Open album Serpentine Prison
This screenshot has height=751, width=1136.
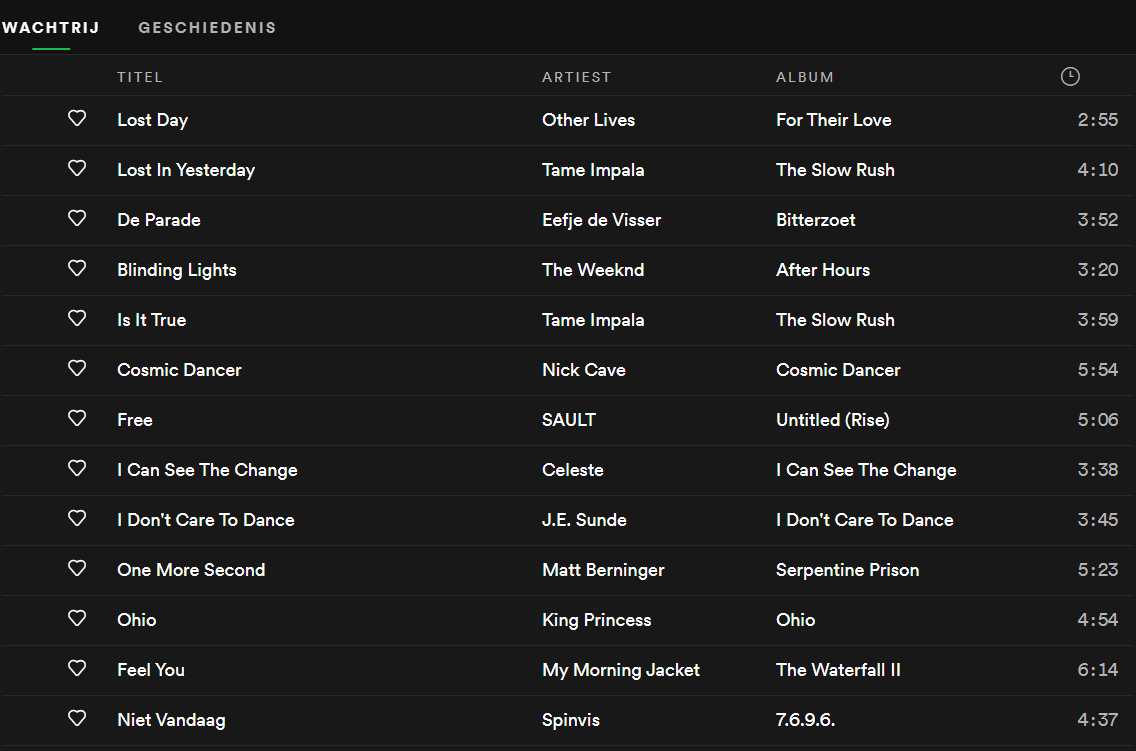click(x=848, y=570)
